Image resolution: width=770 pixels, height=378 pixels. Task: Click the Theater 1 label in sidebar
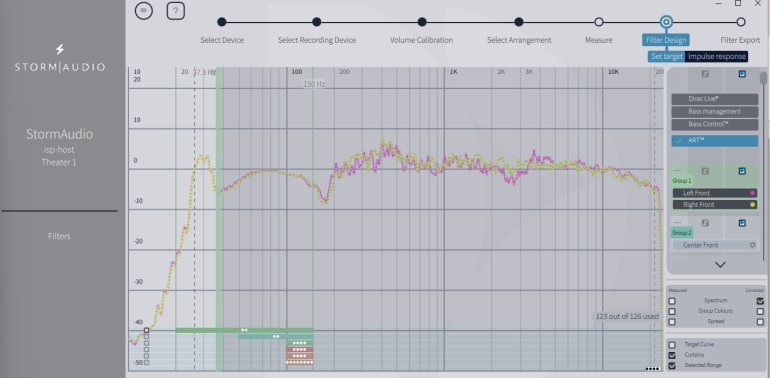pyautogui.click(x=59, y=162)
